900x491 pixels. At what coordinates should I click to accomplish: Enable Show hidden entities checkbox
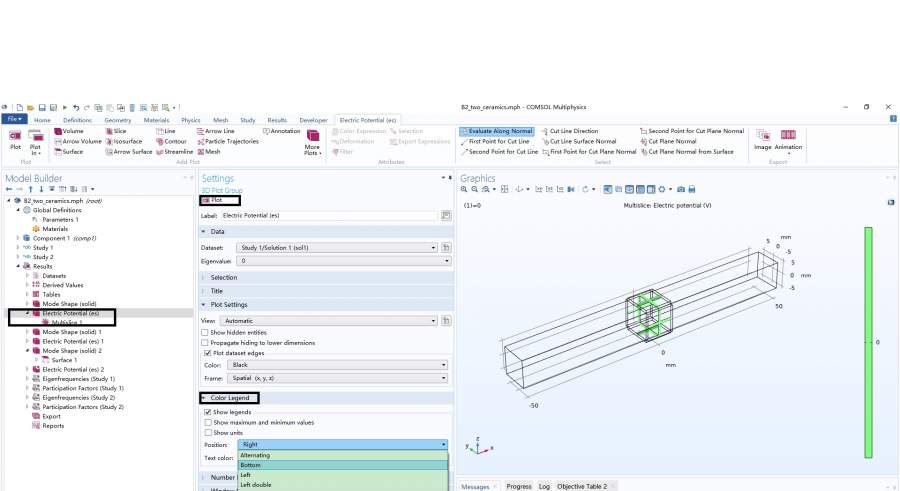point(205,332)
